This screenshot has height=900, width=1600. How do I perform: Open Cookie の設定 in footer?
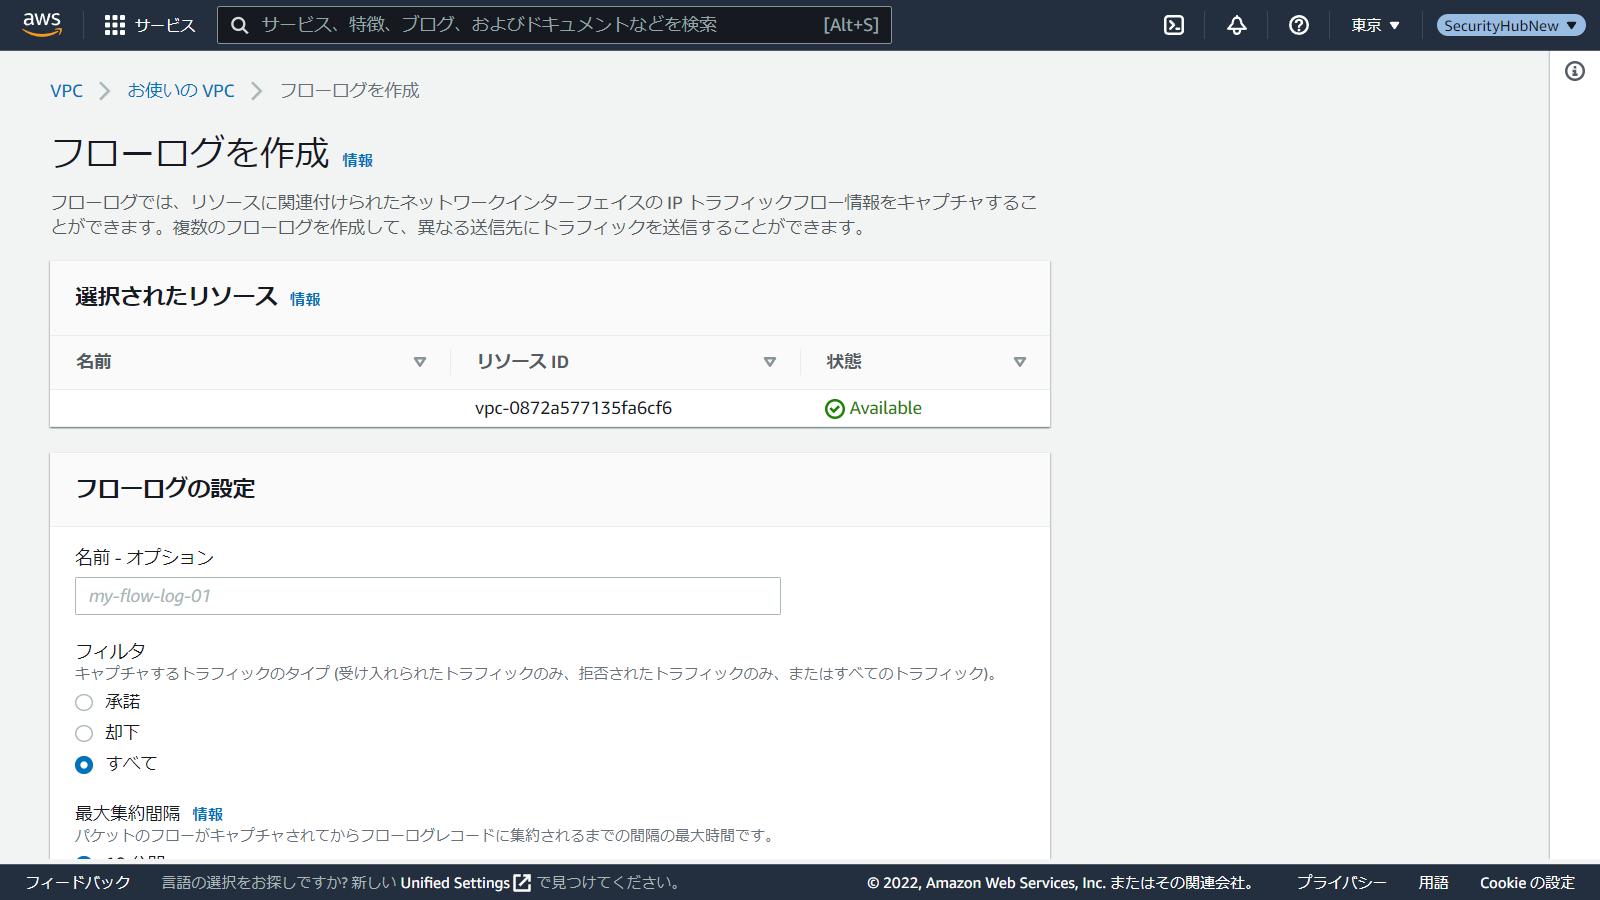pos(1527,883)
